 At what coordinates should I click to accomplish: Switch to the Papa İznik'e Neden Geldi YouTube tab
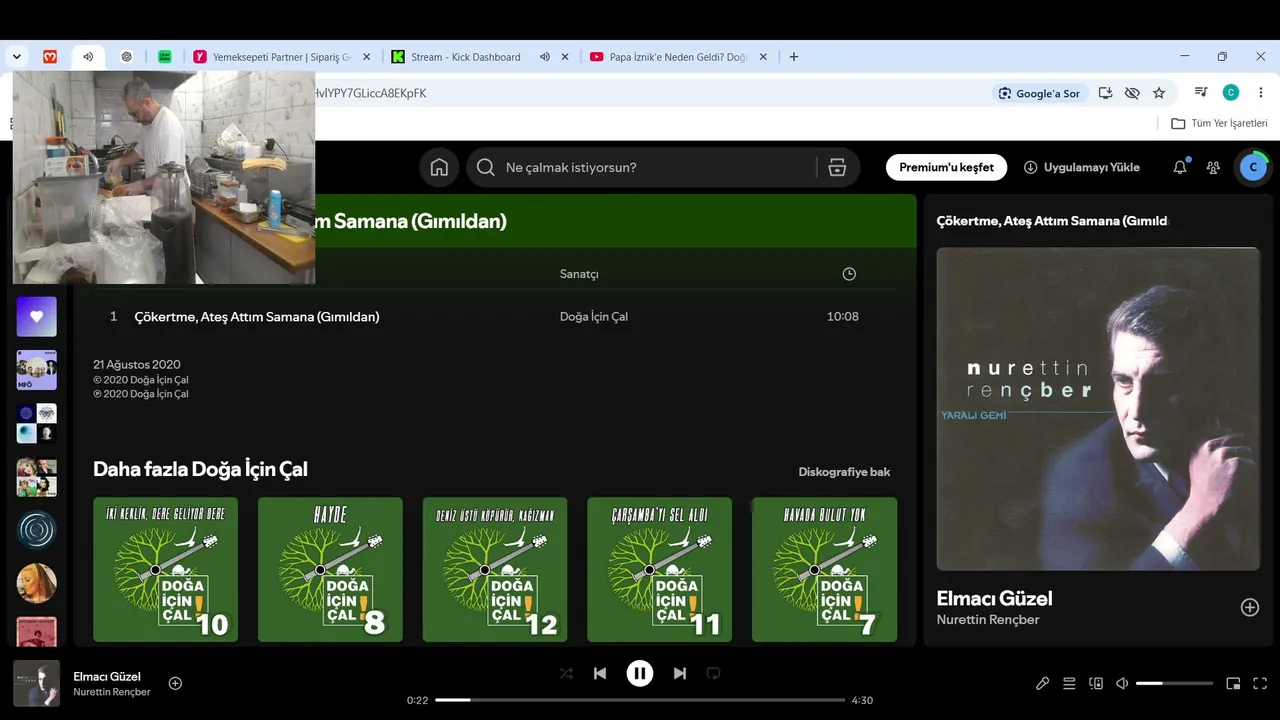tap(679, 57)
